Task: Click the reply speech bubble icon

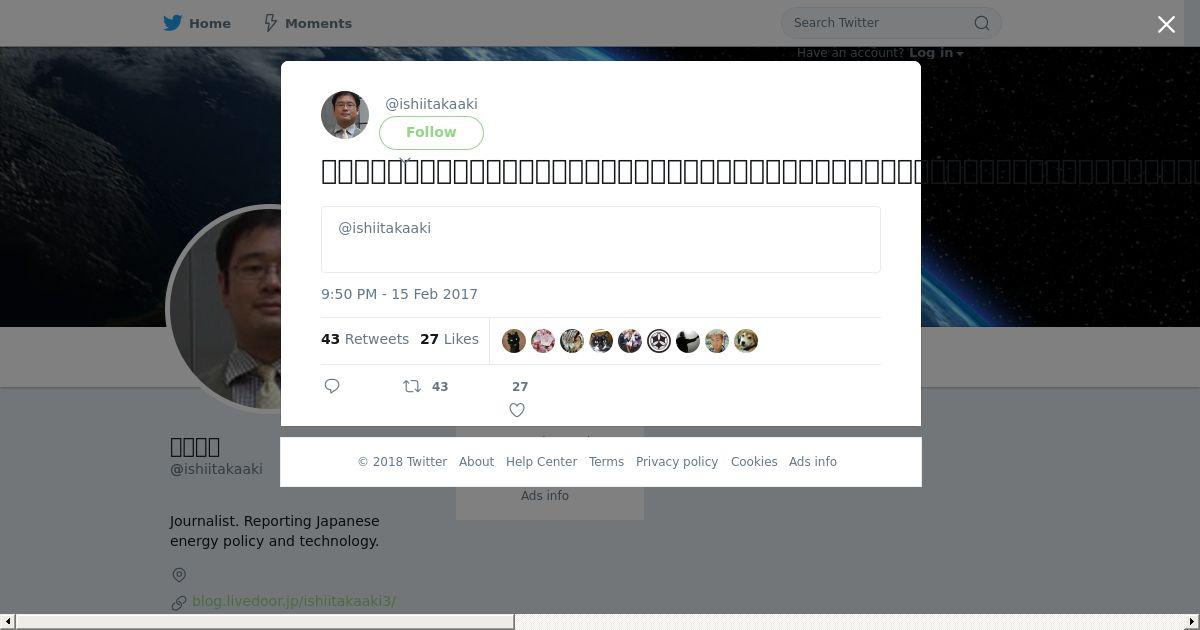Action: coord(332,386)
